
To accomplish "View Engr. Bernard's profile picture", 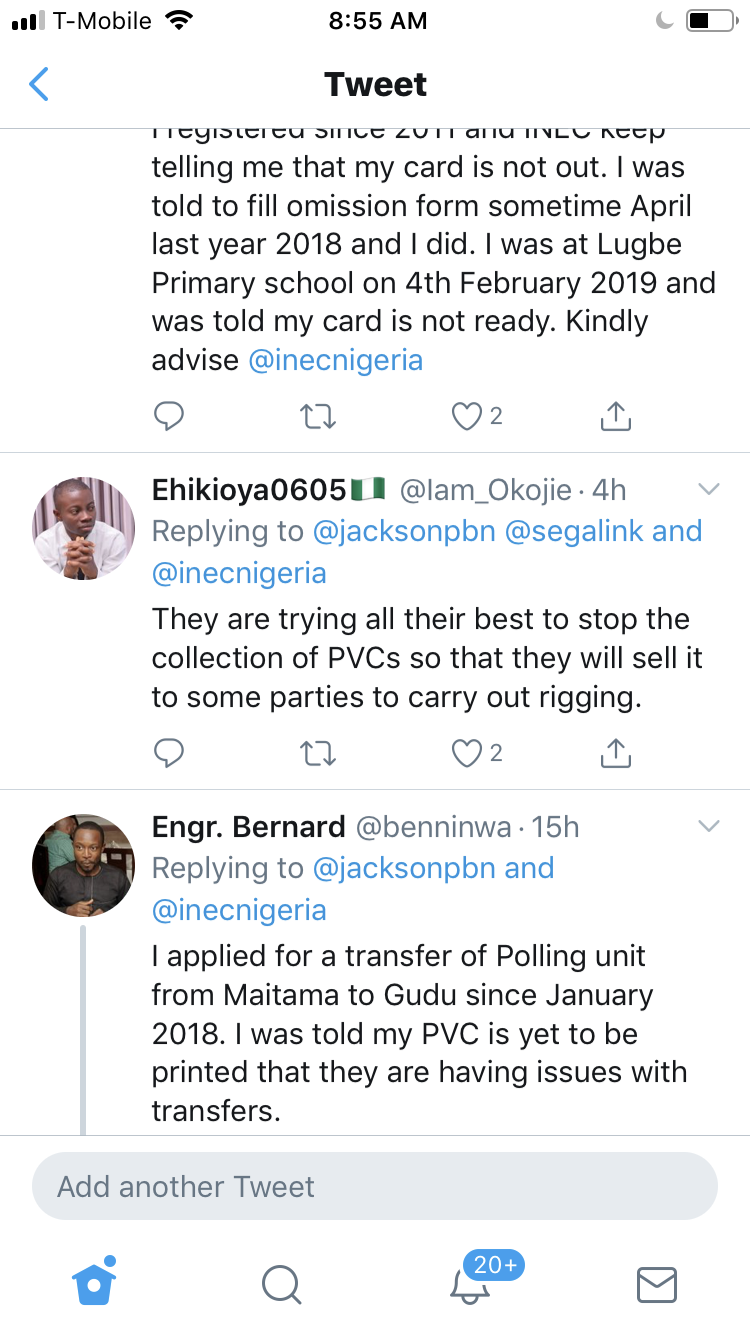I will 84,865.
